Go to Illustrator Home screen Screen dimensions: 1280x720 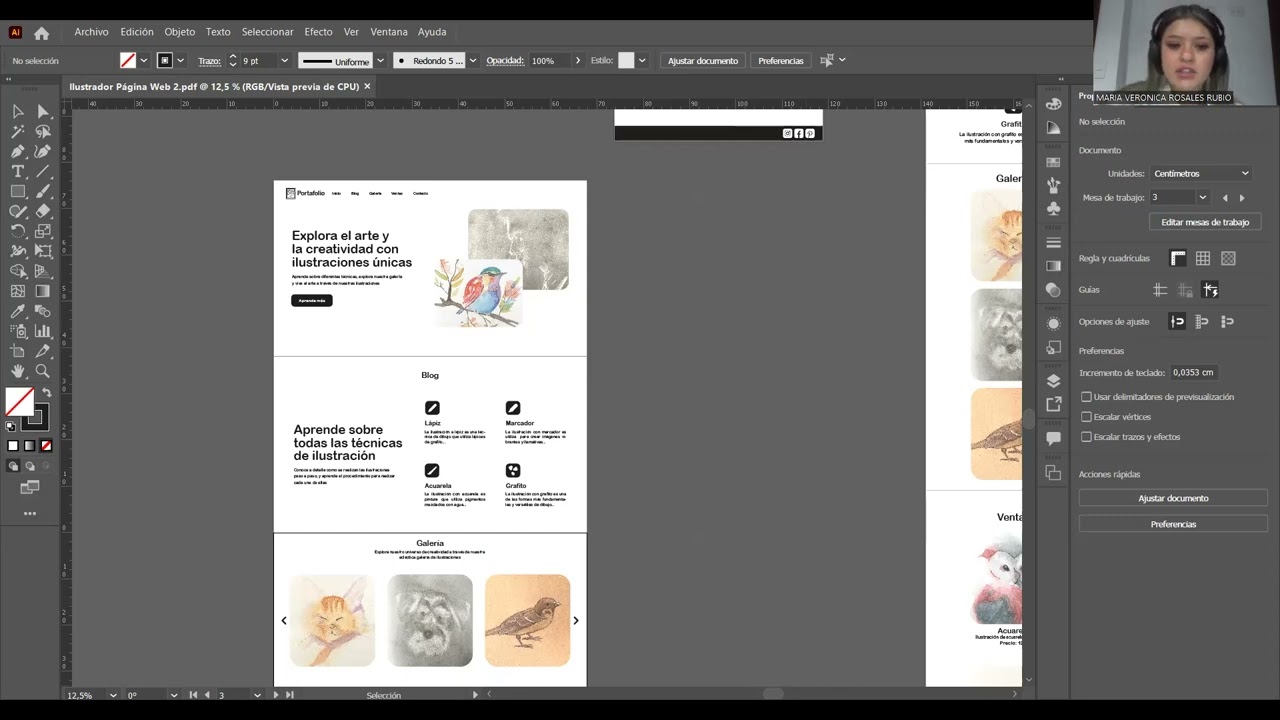coord(41,32)
